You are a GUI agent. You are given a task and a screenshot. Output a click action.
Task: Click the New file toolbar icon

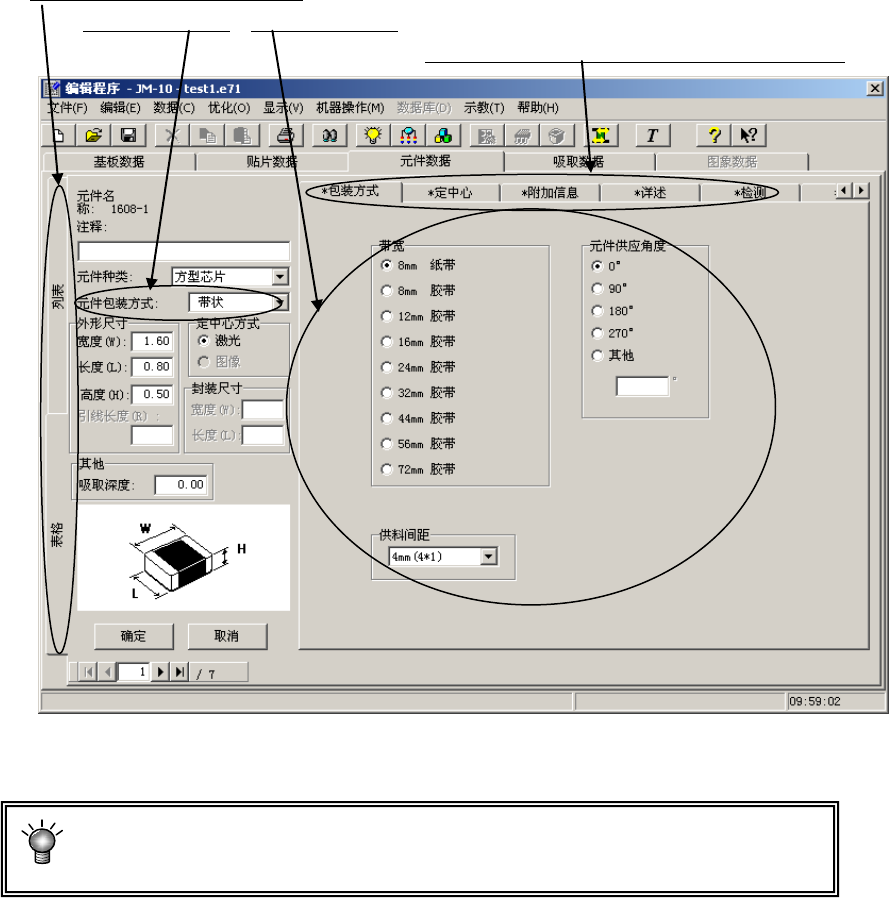57,135
